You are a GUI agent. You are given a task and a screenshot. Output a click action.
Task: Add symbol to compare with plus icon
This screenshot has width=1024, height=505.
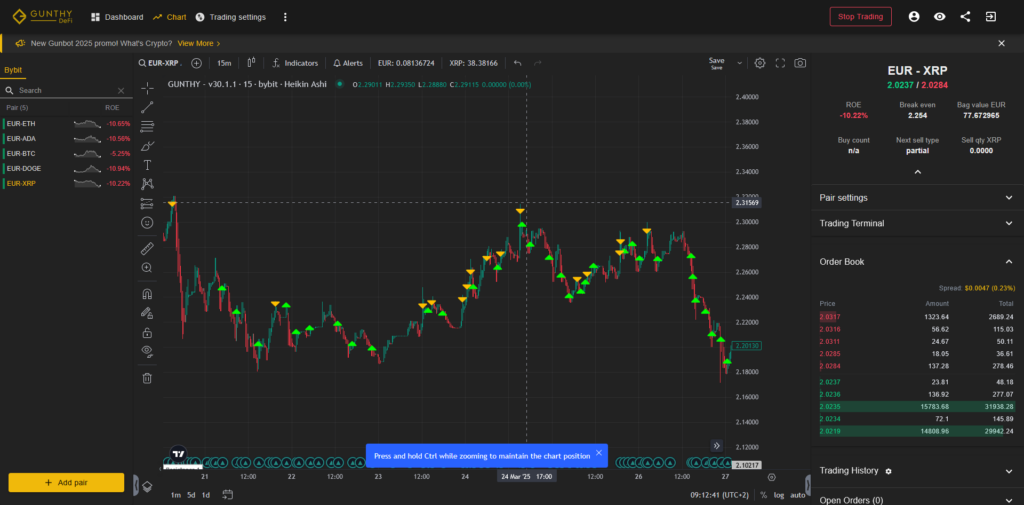196,63
